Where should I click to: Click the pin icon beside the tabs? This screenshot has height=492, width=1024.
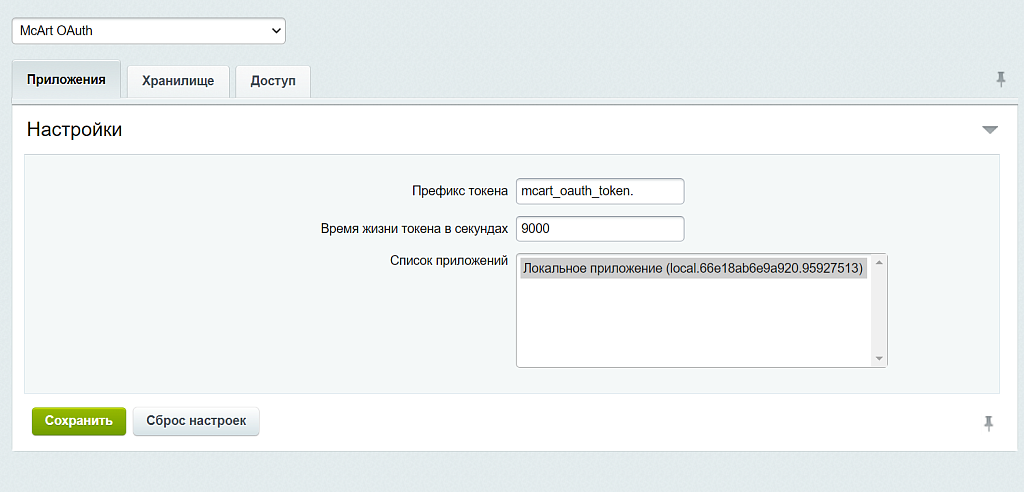(x=1000, y=80)
